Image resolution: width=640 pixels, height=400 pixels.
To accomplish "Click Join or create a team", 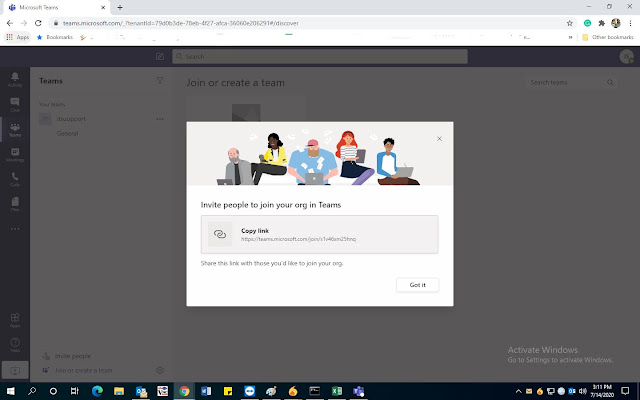I will pyautogui.click(x=83, y=371).
